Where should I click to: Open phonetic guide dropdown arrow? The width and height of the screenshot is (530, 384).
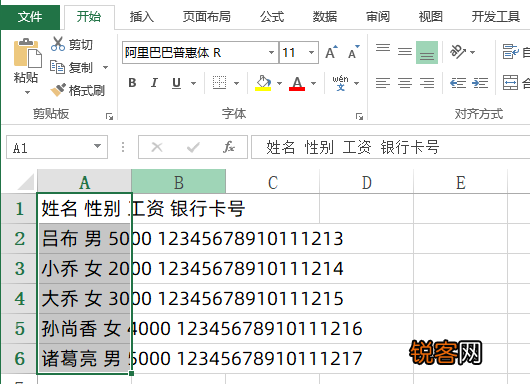pos(357,83)
